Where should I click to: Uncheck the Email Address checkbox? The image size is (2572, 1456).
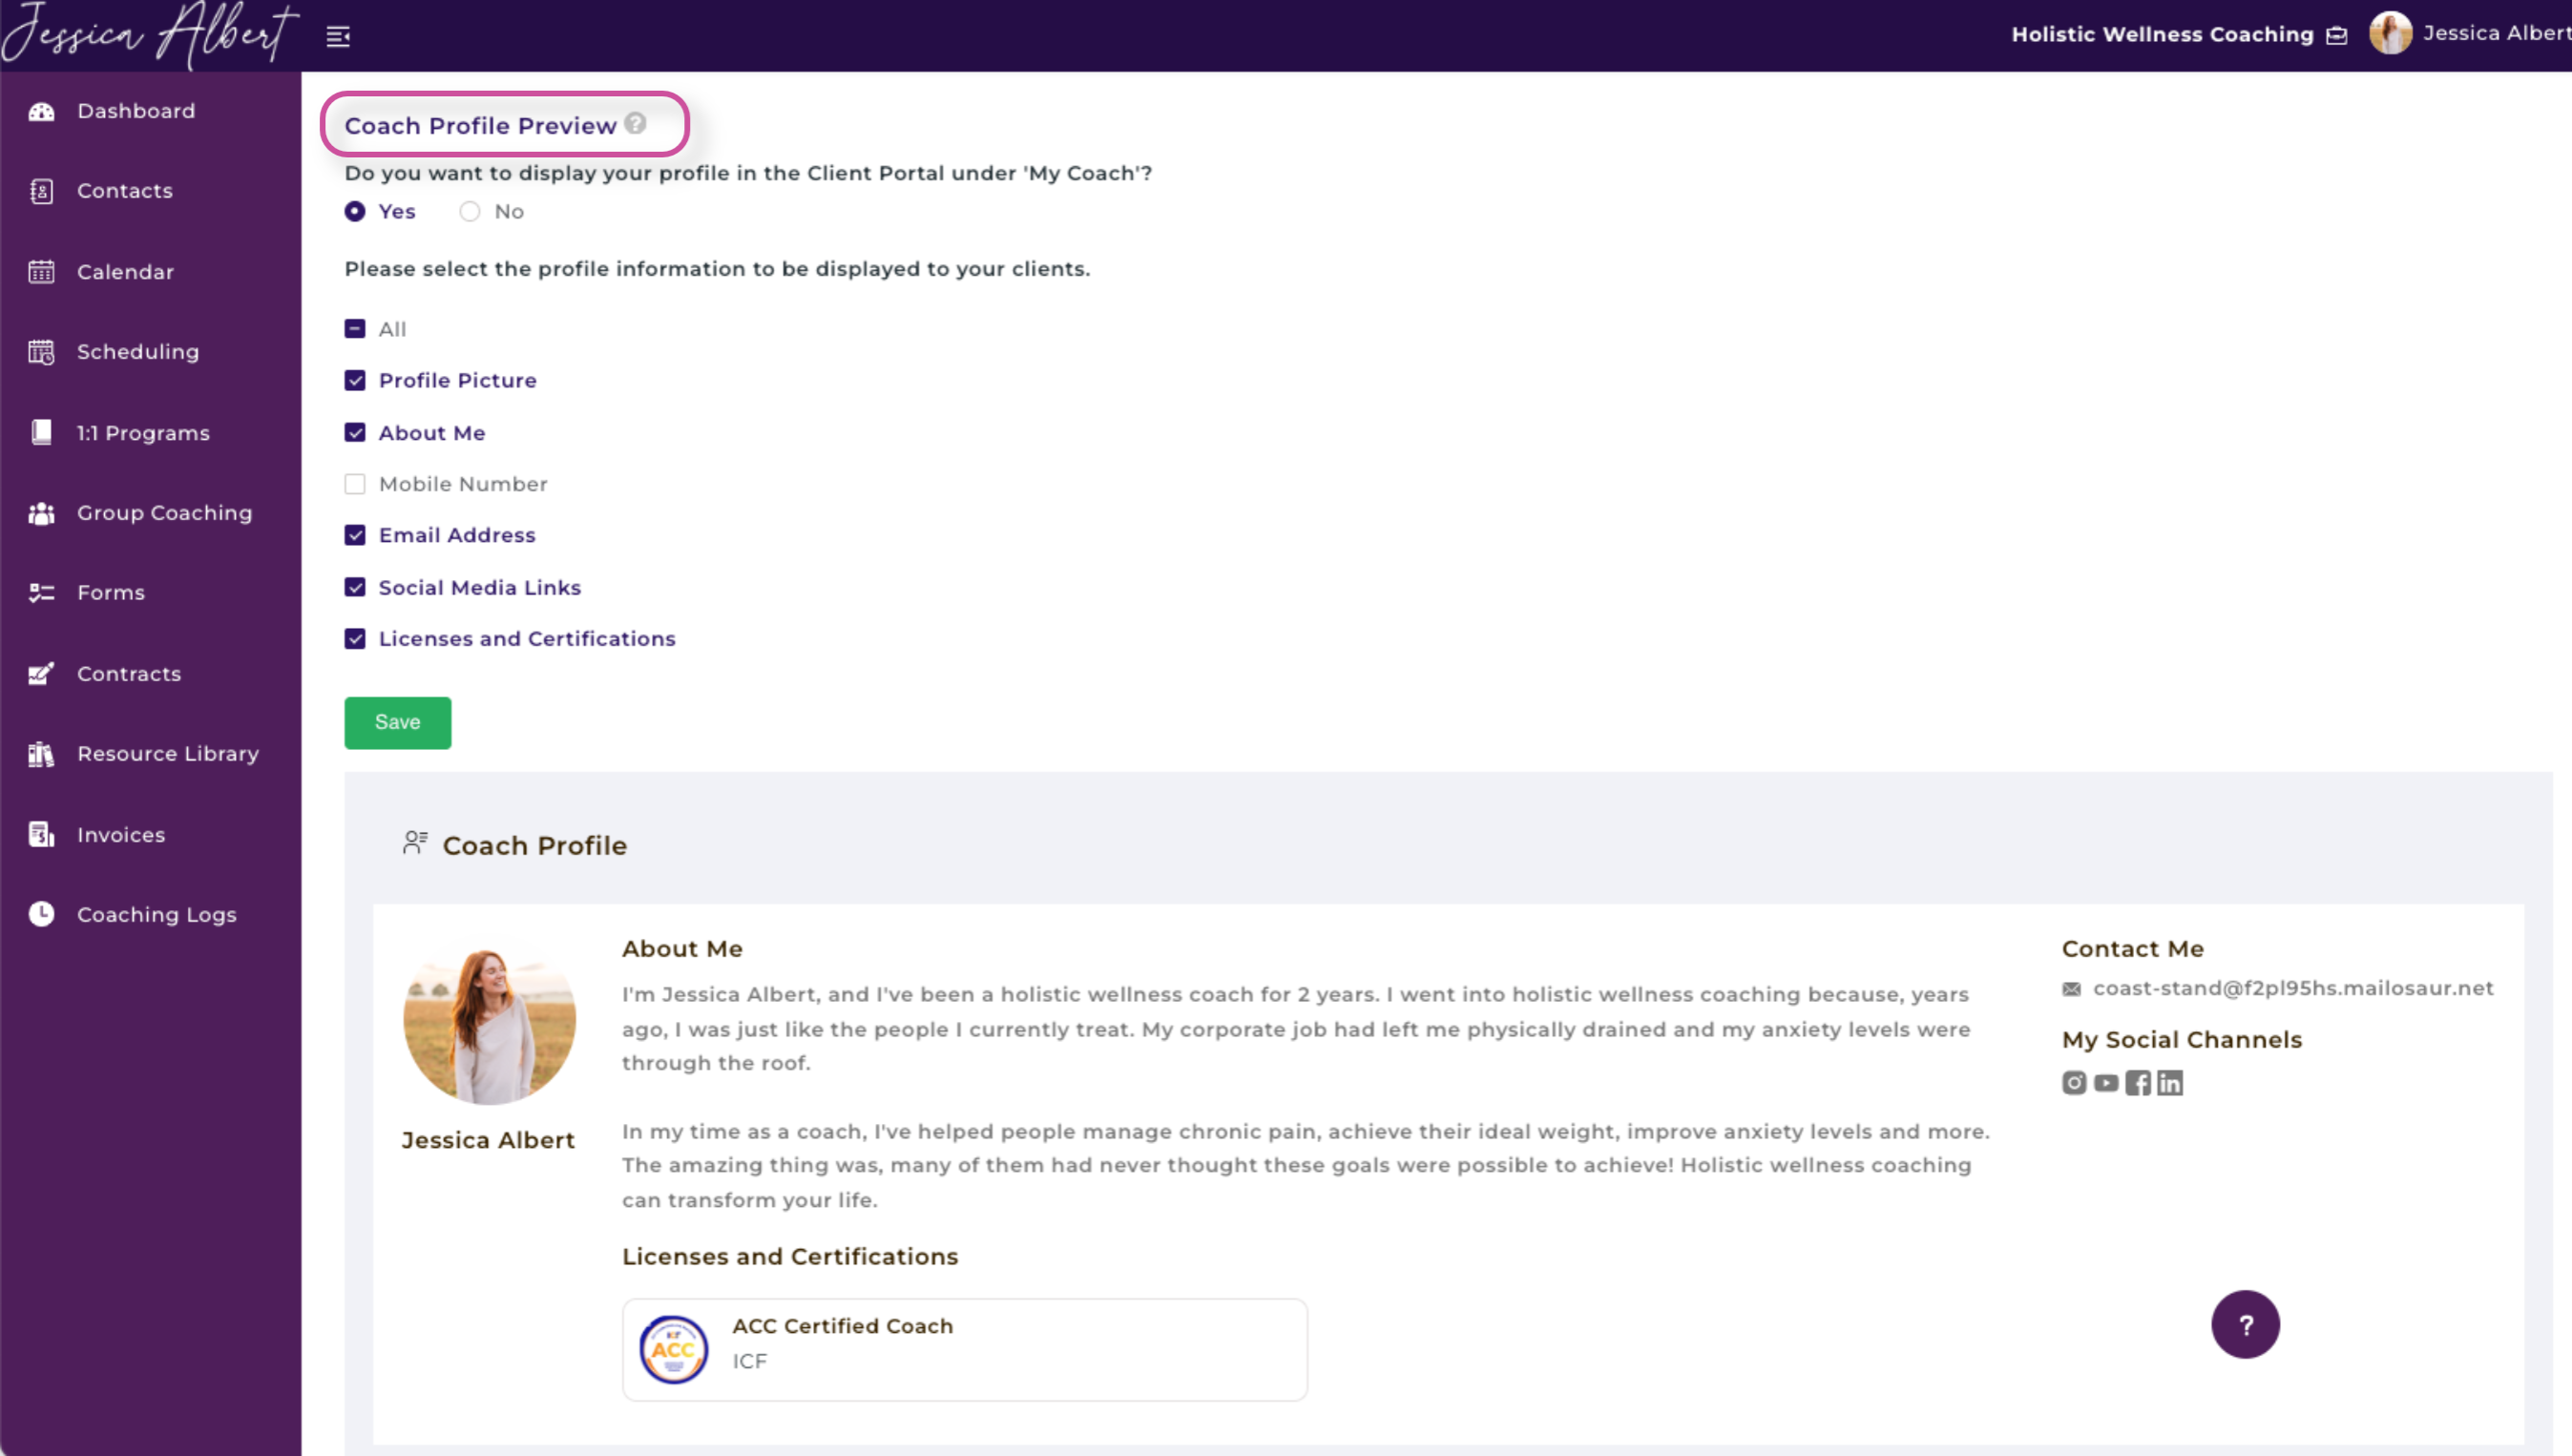(x=355, y=536)
